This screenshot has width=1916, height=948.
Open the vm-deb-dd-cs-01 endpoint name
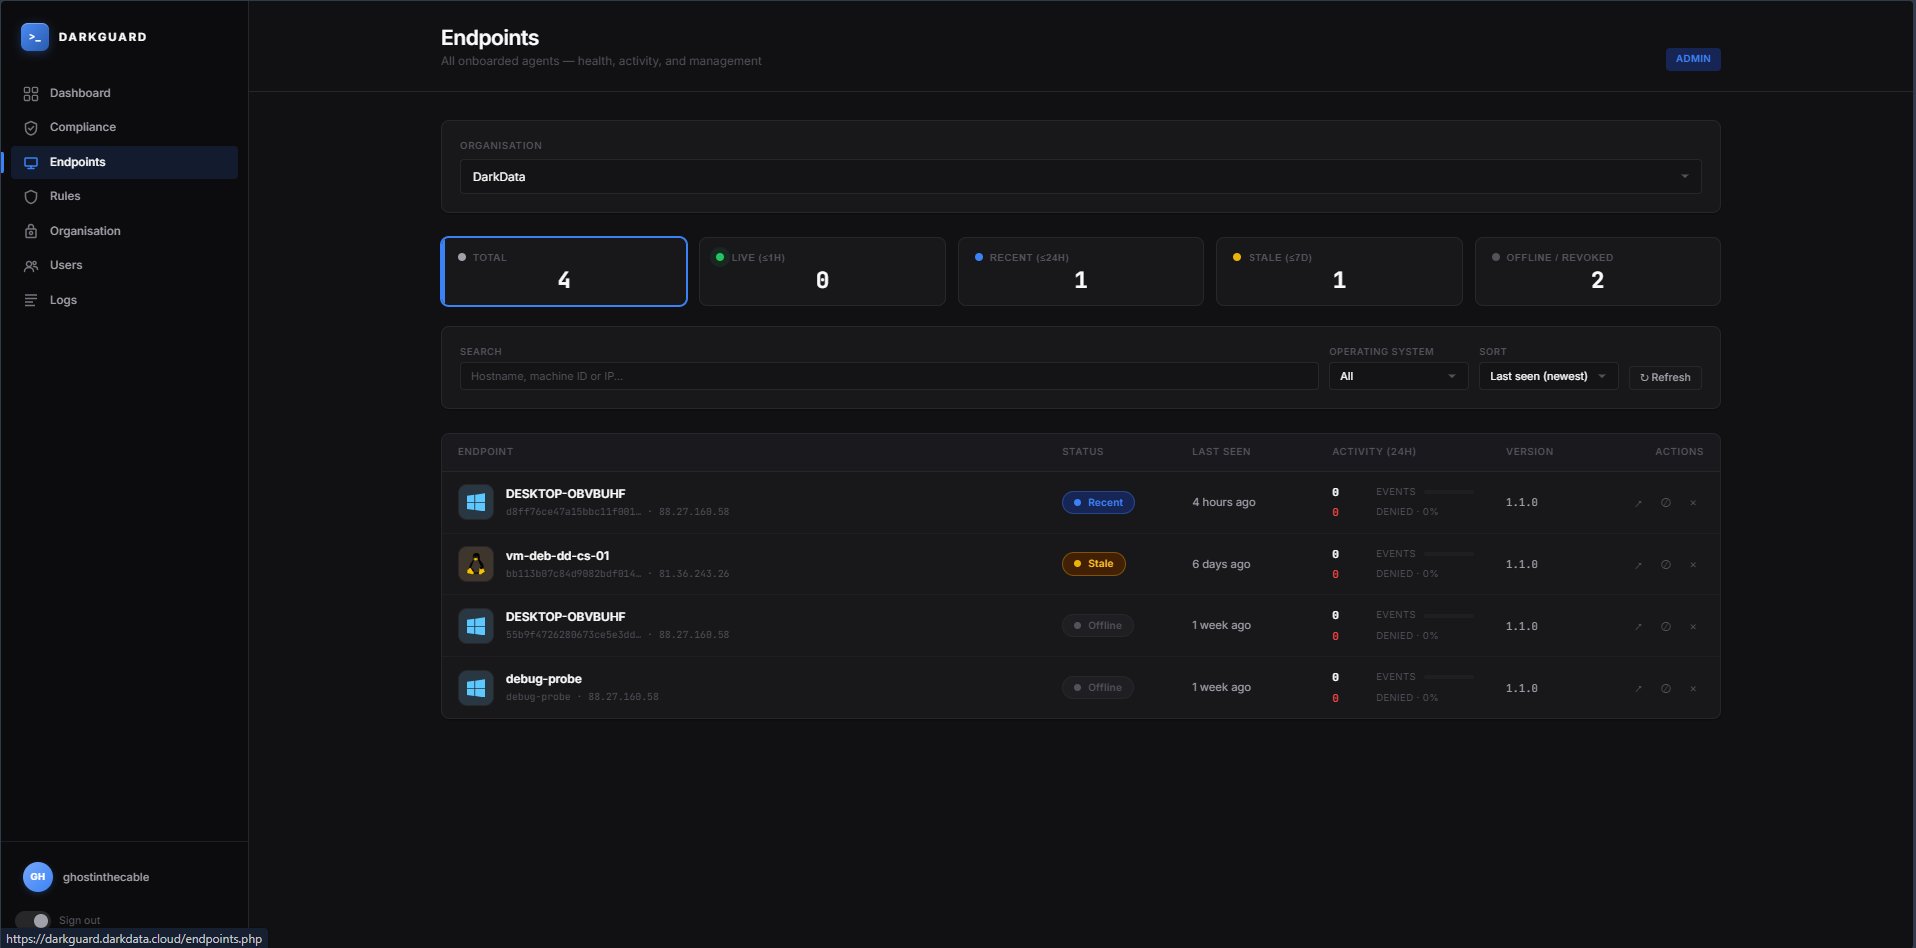557,556
